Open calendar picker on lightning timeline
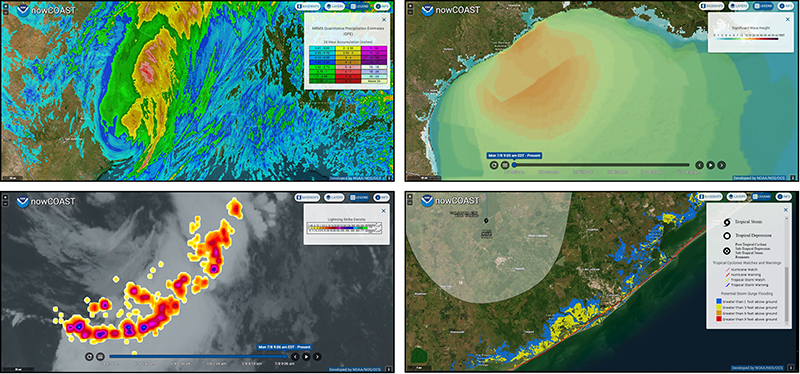 (x=101, y=356)
